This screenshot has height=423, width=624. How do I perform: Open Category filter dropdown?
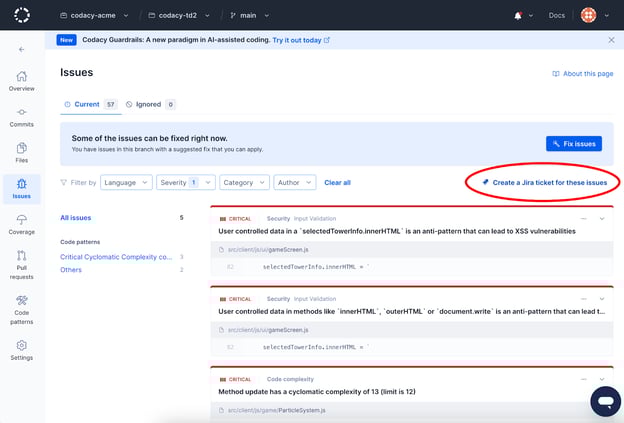tap(244, 183)
